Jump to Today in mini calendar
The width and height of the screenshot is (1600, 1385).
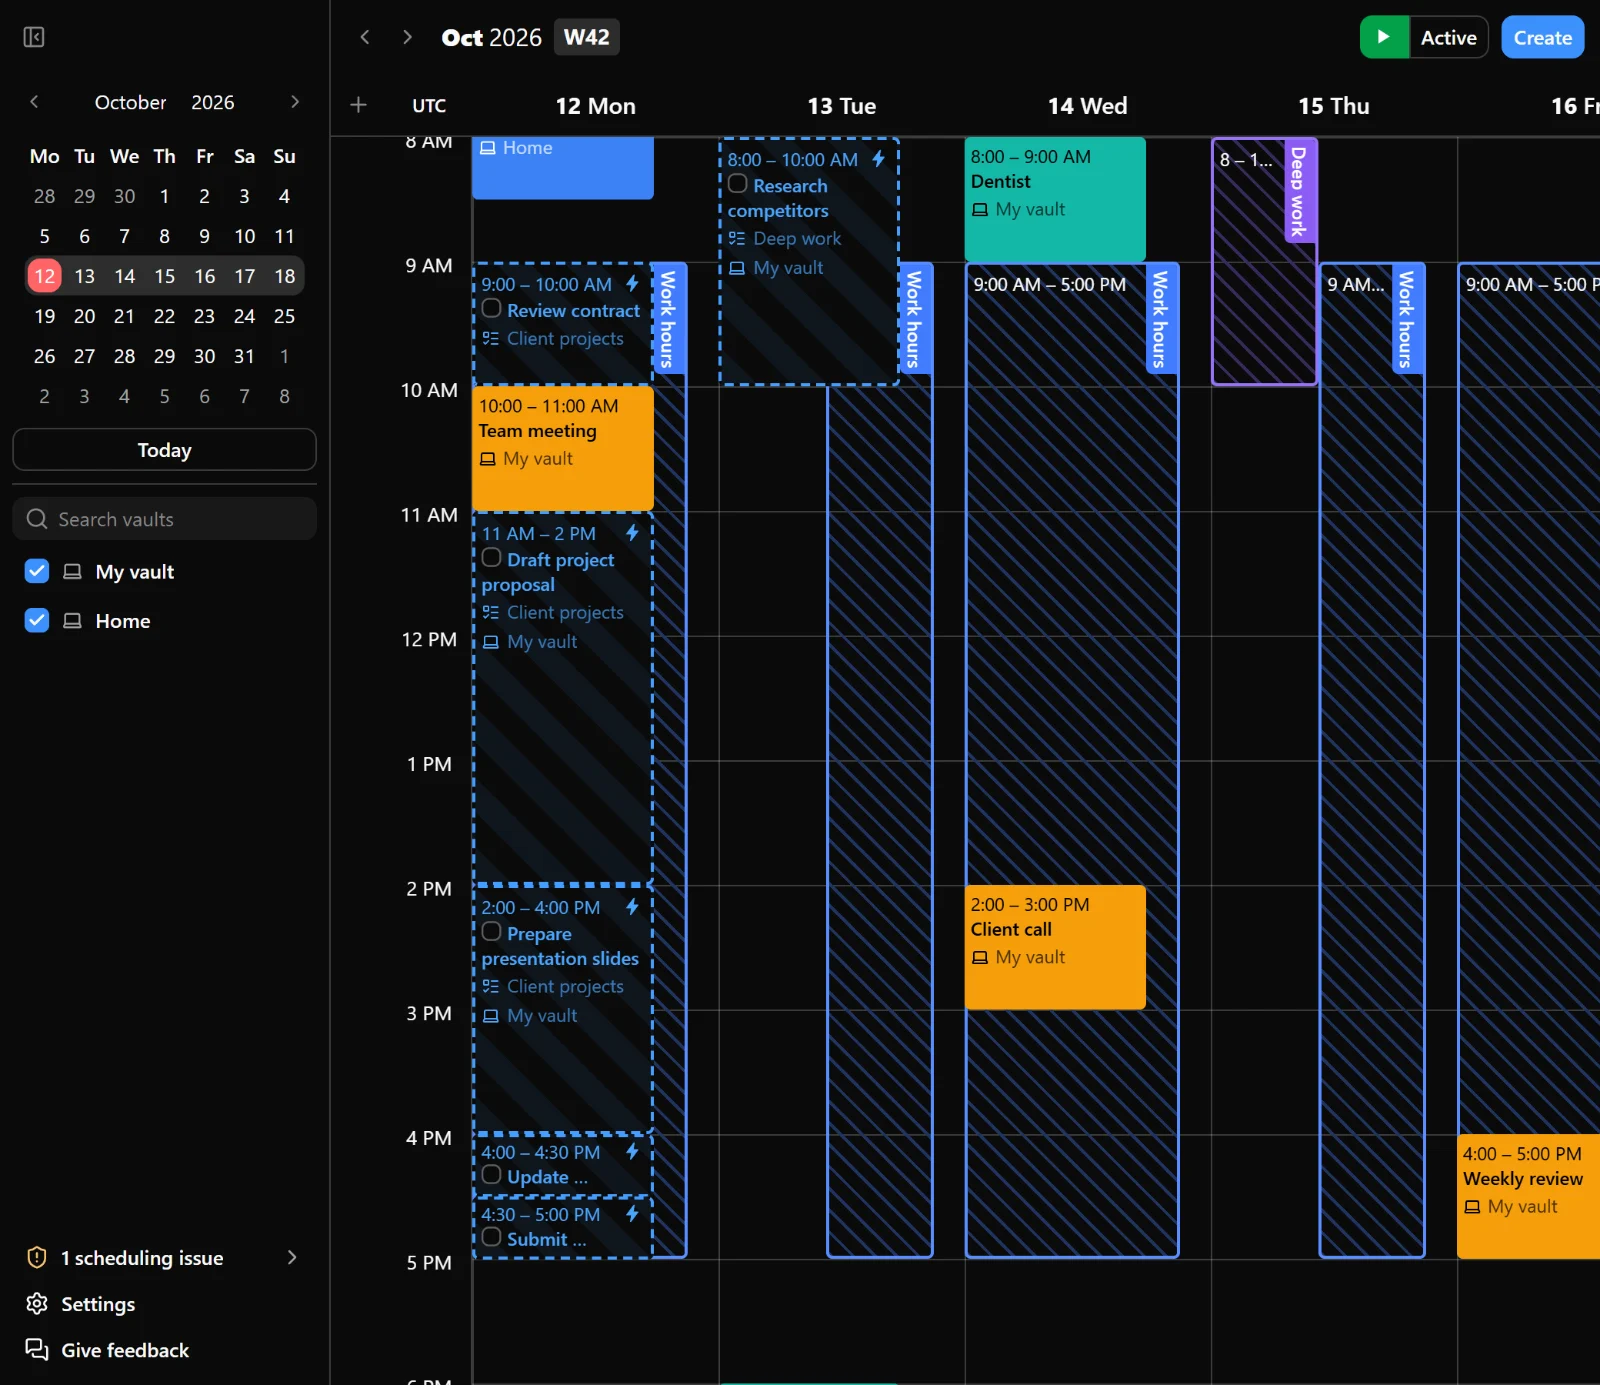pos(165,450)
